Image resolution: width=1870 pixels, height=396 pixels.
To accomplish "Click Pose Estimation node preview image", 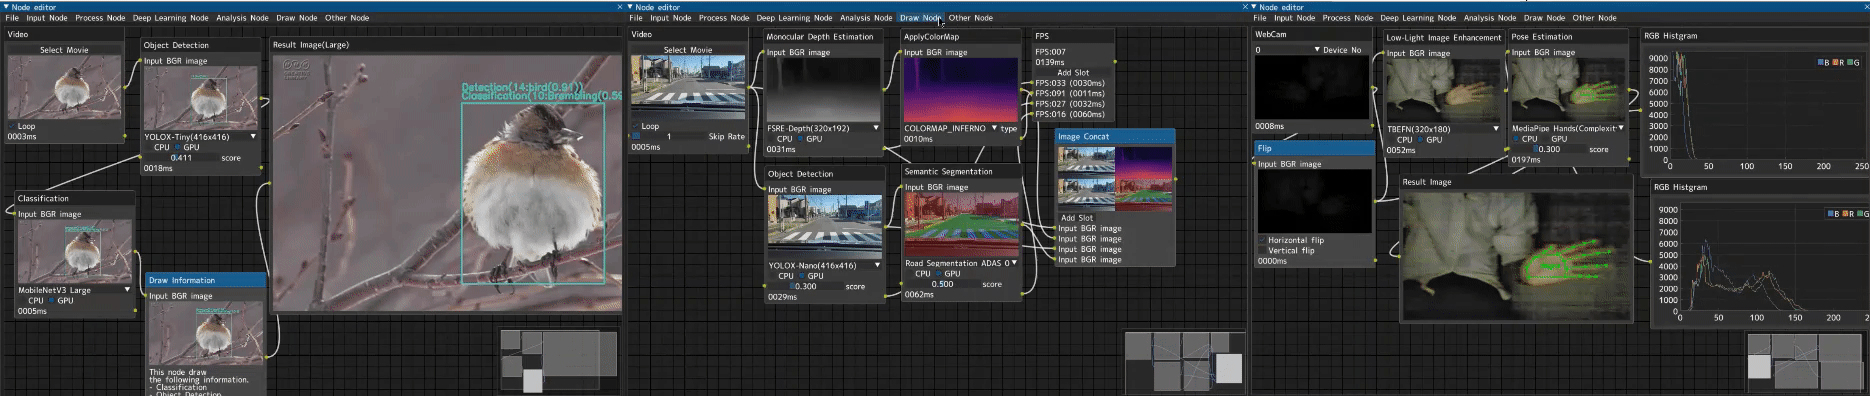I will click(x=1568, y=90).
